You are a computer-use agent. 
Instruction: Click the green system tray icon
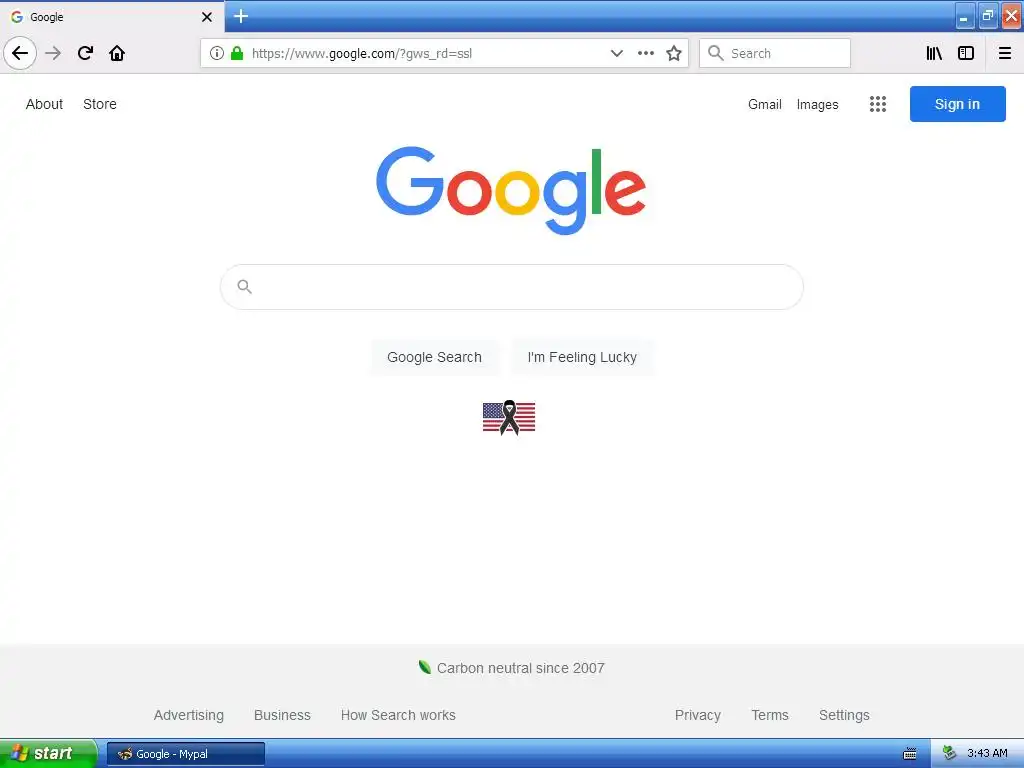pos(950,754)
